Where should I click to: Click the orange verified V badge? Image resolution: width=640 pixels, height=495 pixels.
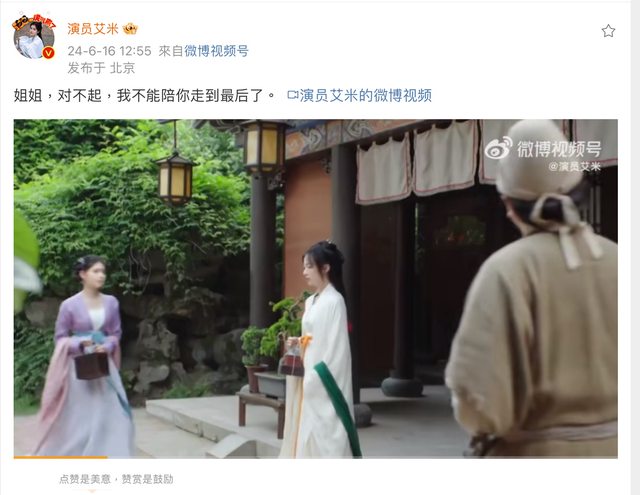49,53
